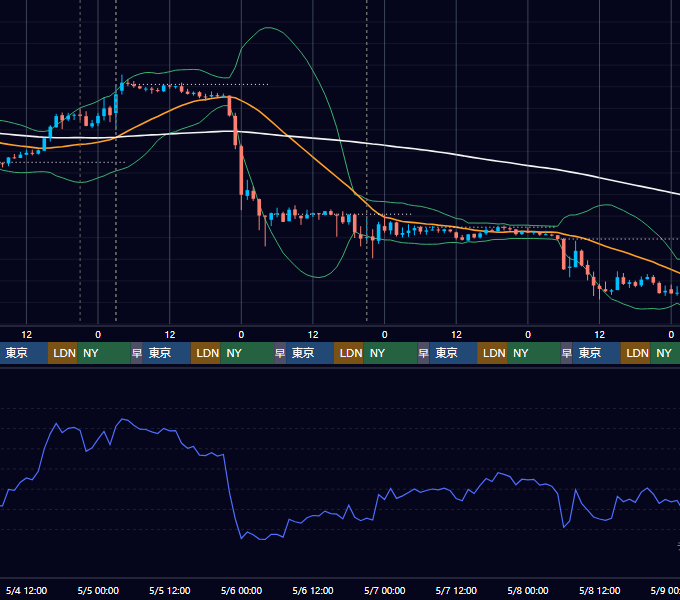Click the 5/8 00:00 date label

[528, 590]
